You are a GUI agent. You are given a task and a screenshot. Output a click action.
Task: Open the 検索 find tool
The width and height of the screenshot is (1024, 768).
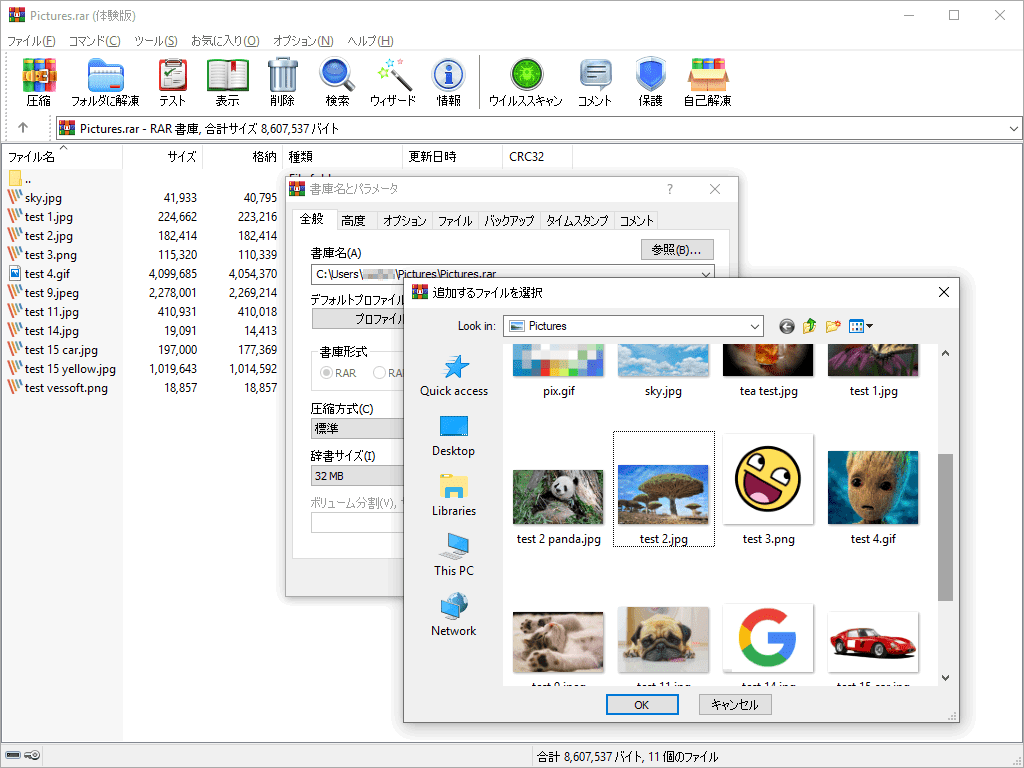[x=337, y=82]
